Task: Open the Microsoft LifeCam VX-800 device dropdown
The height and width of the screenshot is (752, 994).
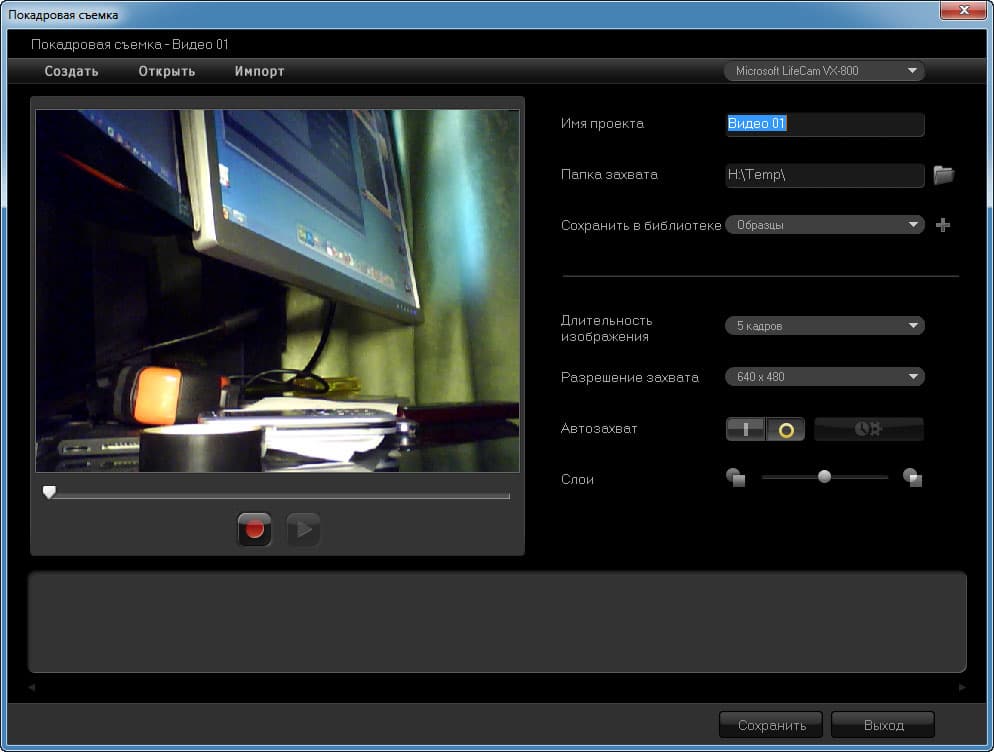Action: pos(824,71)
